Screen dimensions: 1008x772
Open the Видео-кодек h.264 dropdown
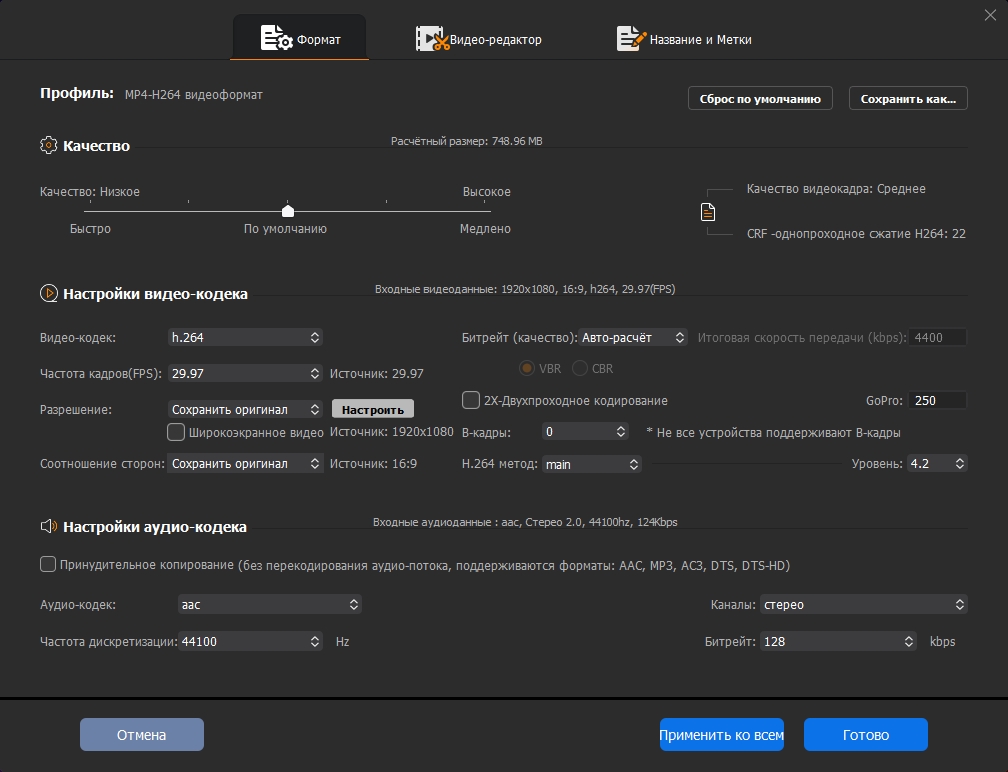(x=245, y=338)
